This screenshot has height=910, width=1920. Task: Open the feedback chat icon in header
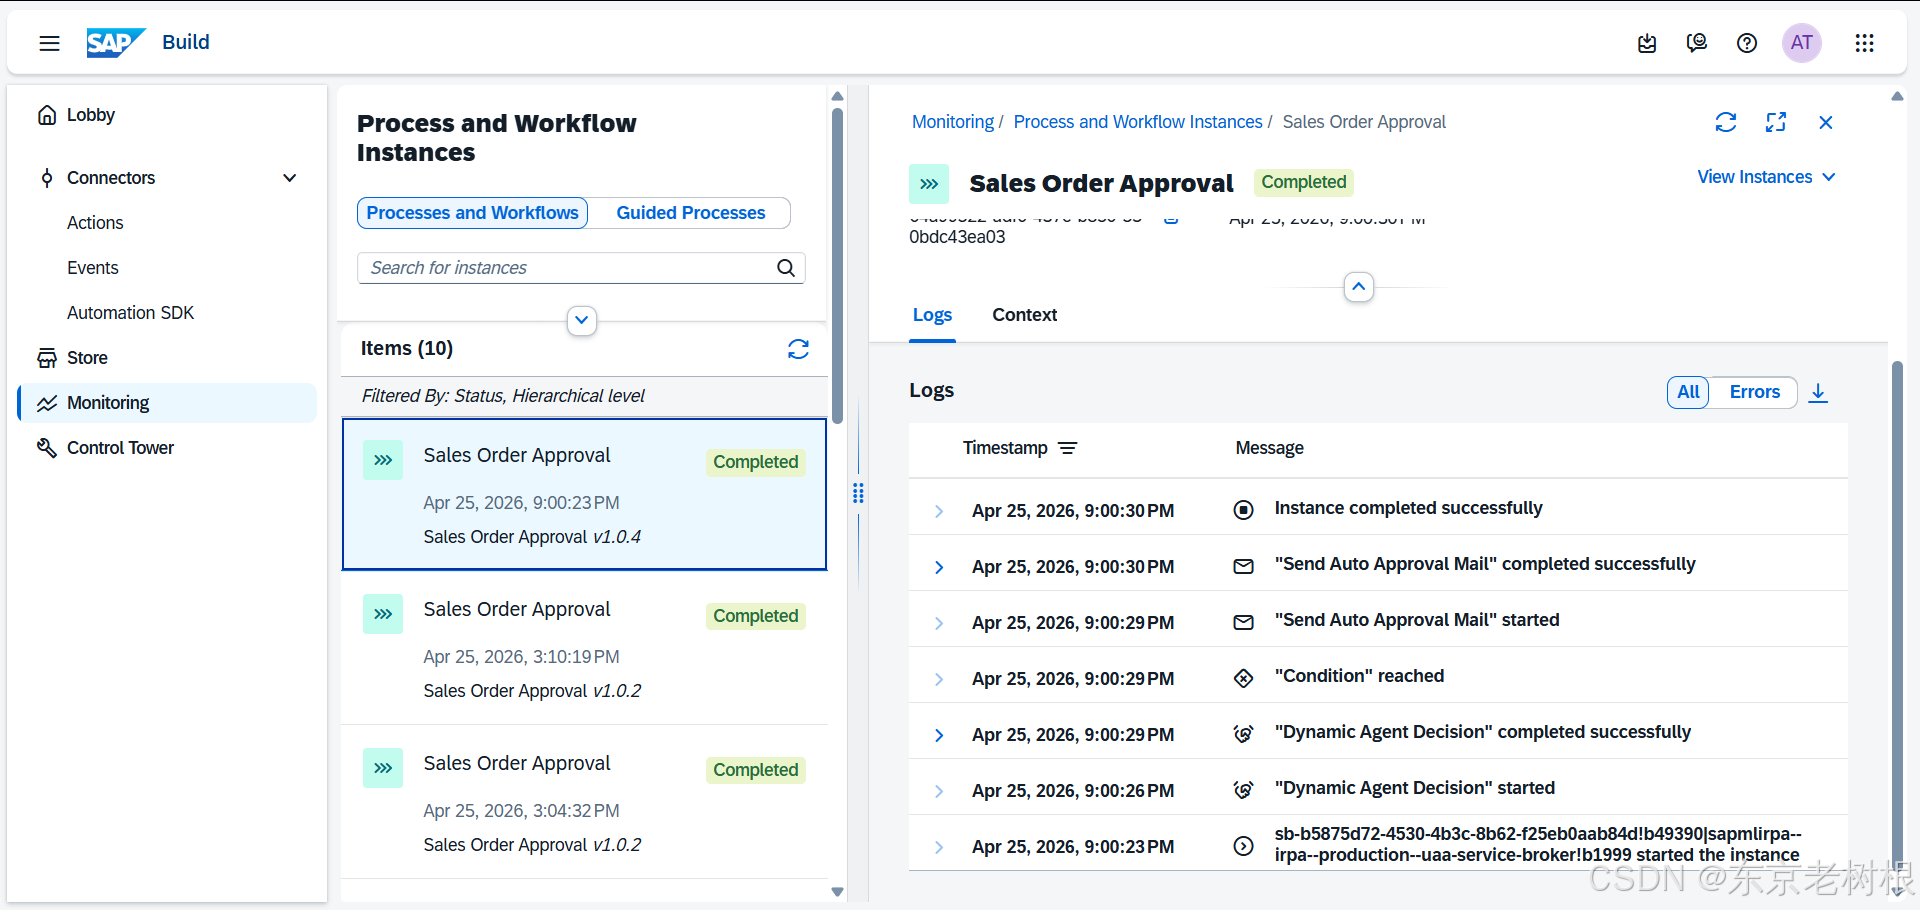point(1697,43)
